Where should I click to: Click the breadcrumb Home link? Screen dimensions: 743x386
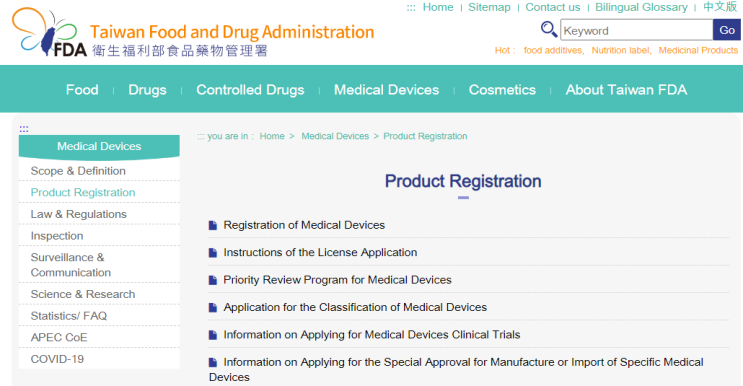272,136
